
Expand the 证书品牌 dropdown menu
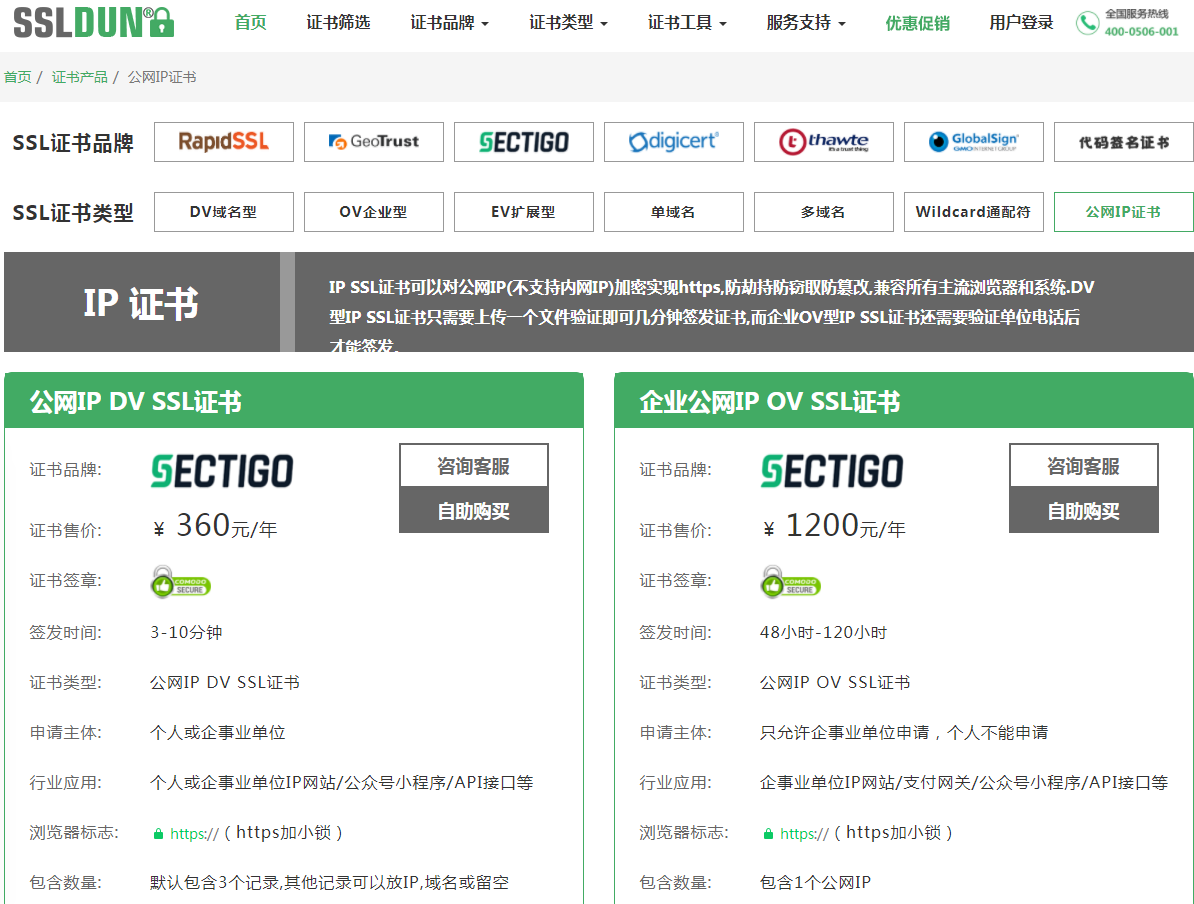pos(449,23)
